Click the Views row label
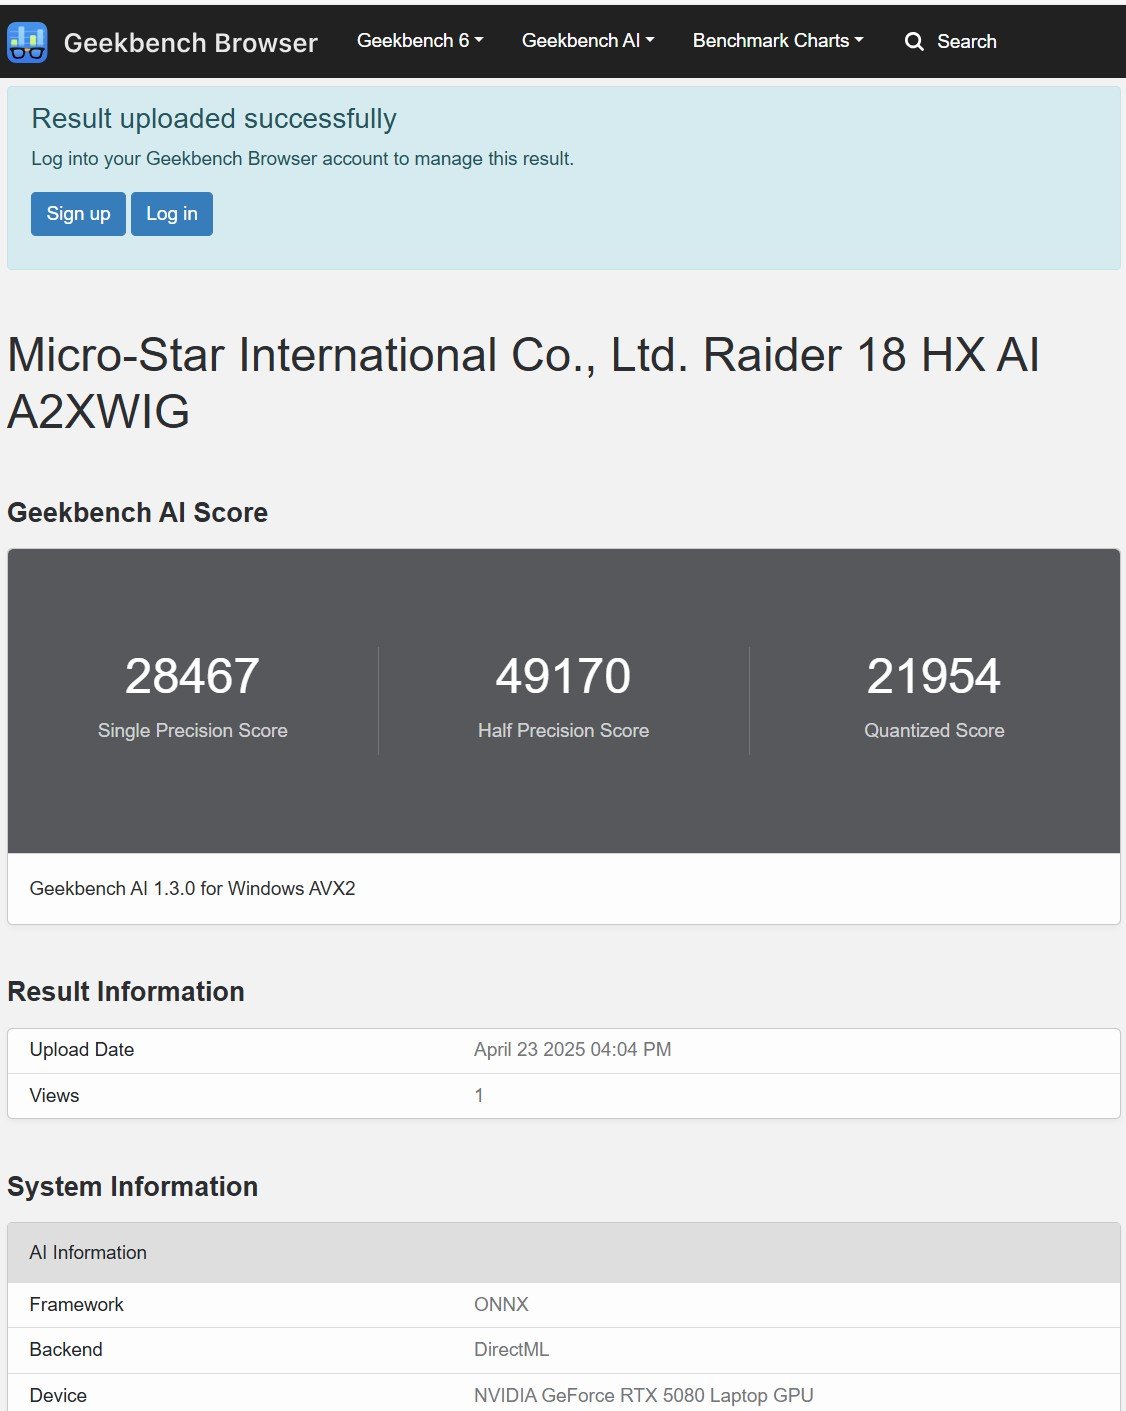 54,1096
